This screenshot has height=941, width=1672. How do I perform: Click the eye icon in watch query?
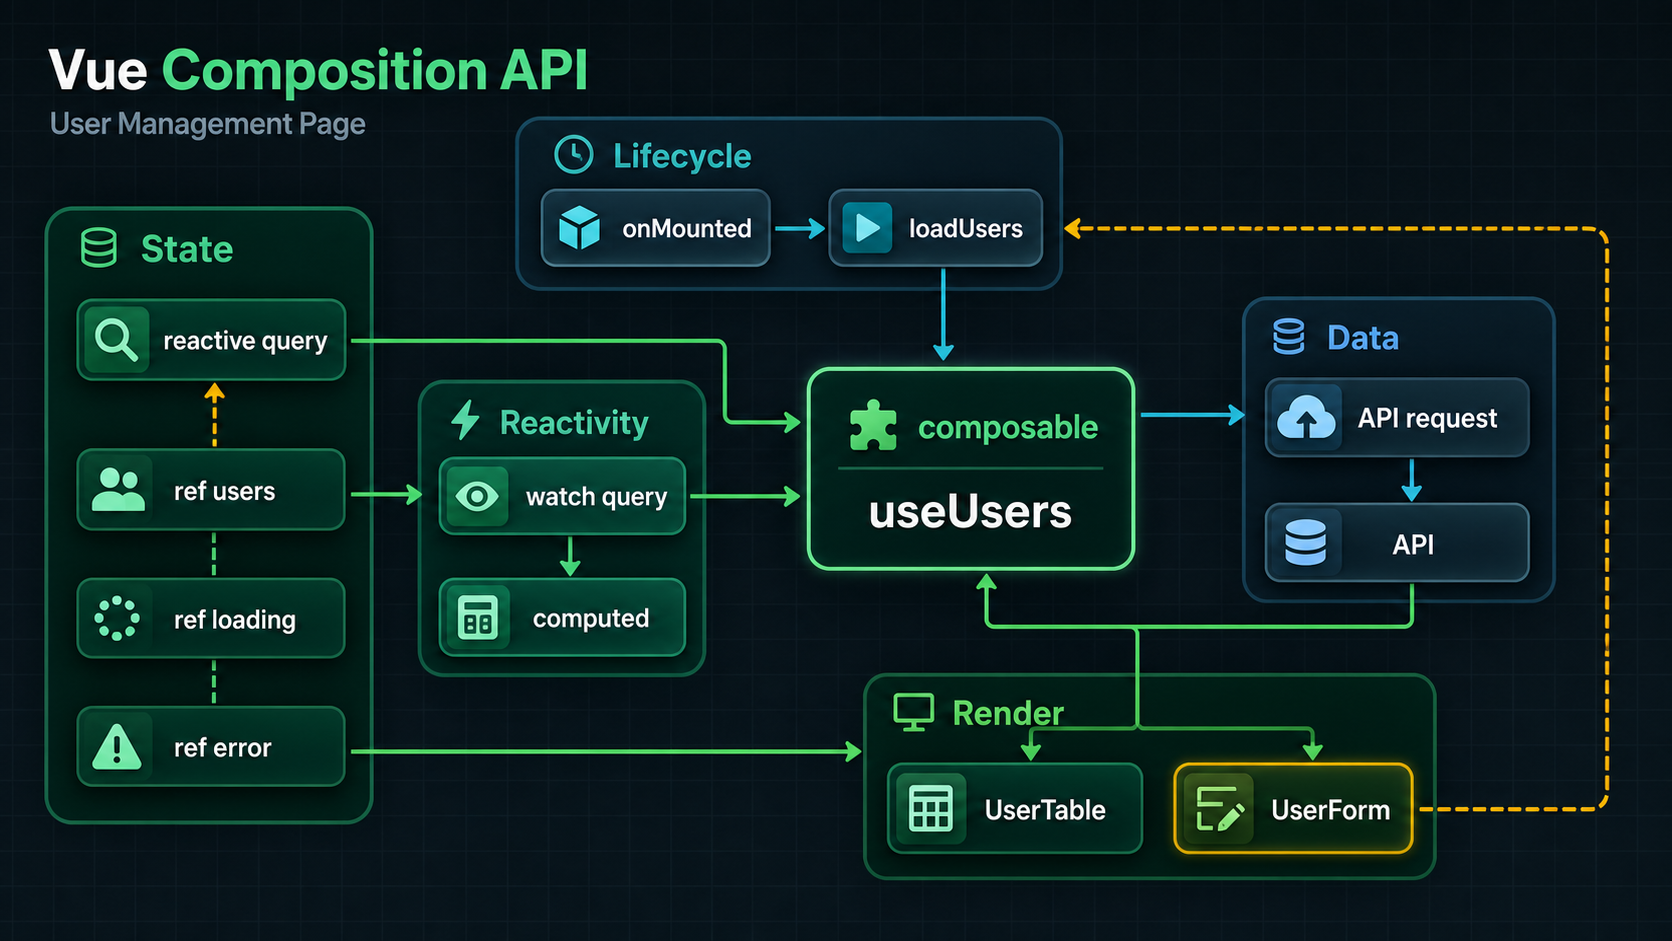pyautogui.click(x=477, y=496)
